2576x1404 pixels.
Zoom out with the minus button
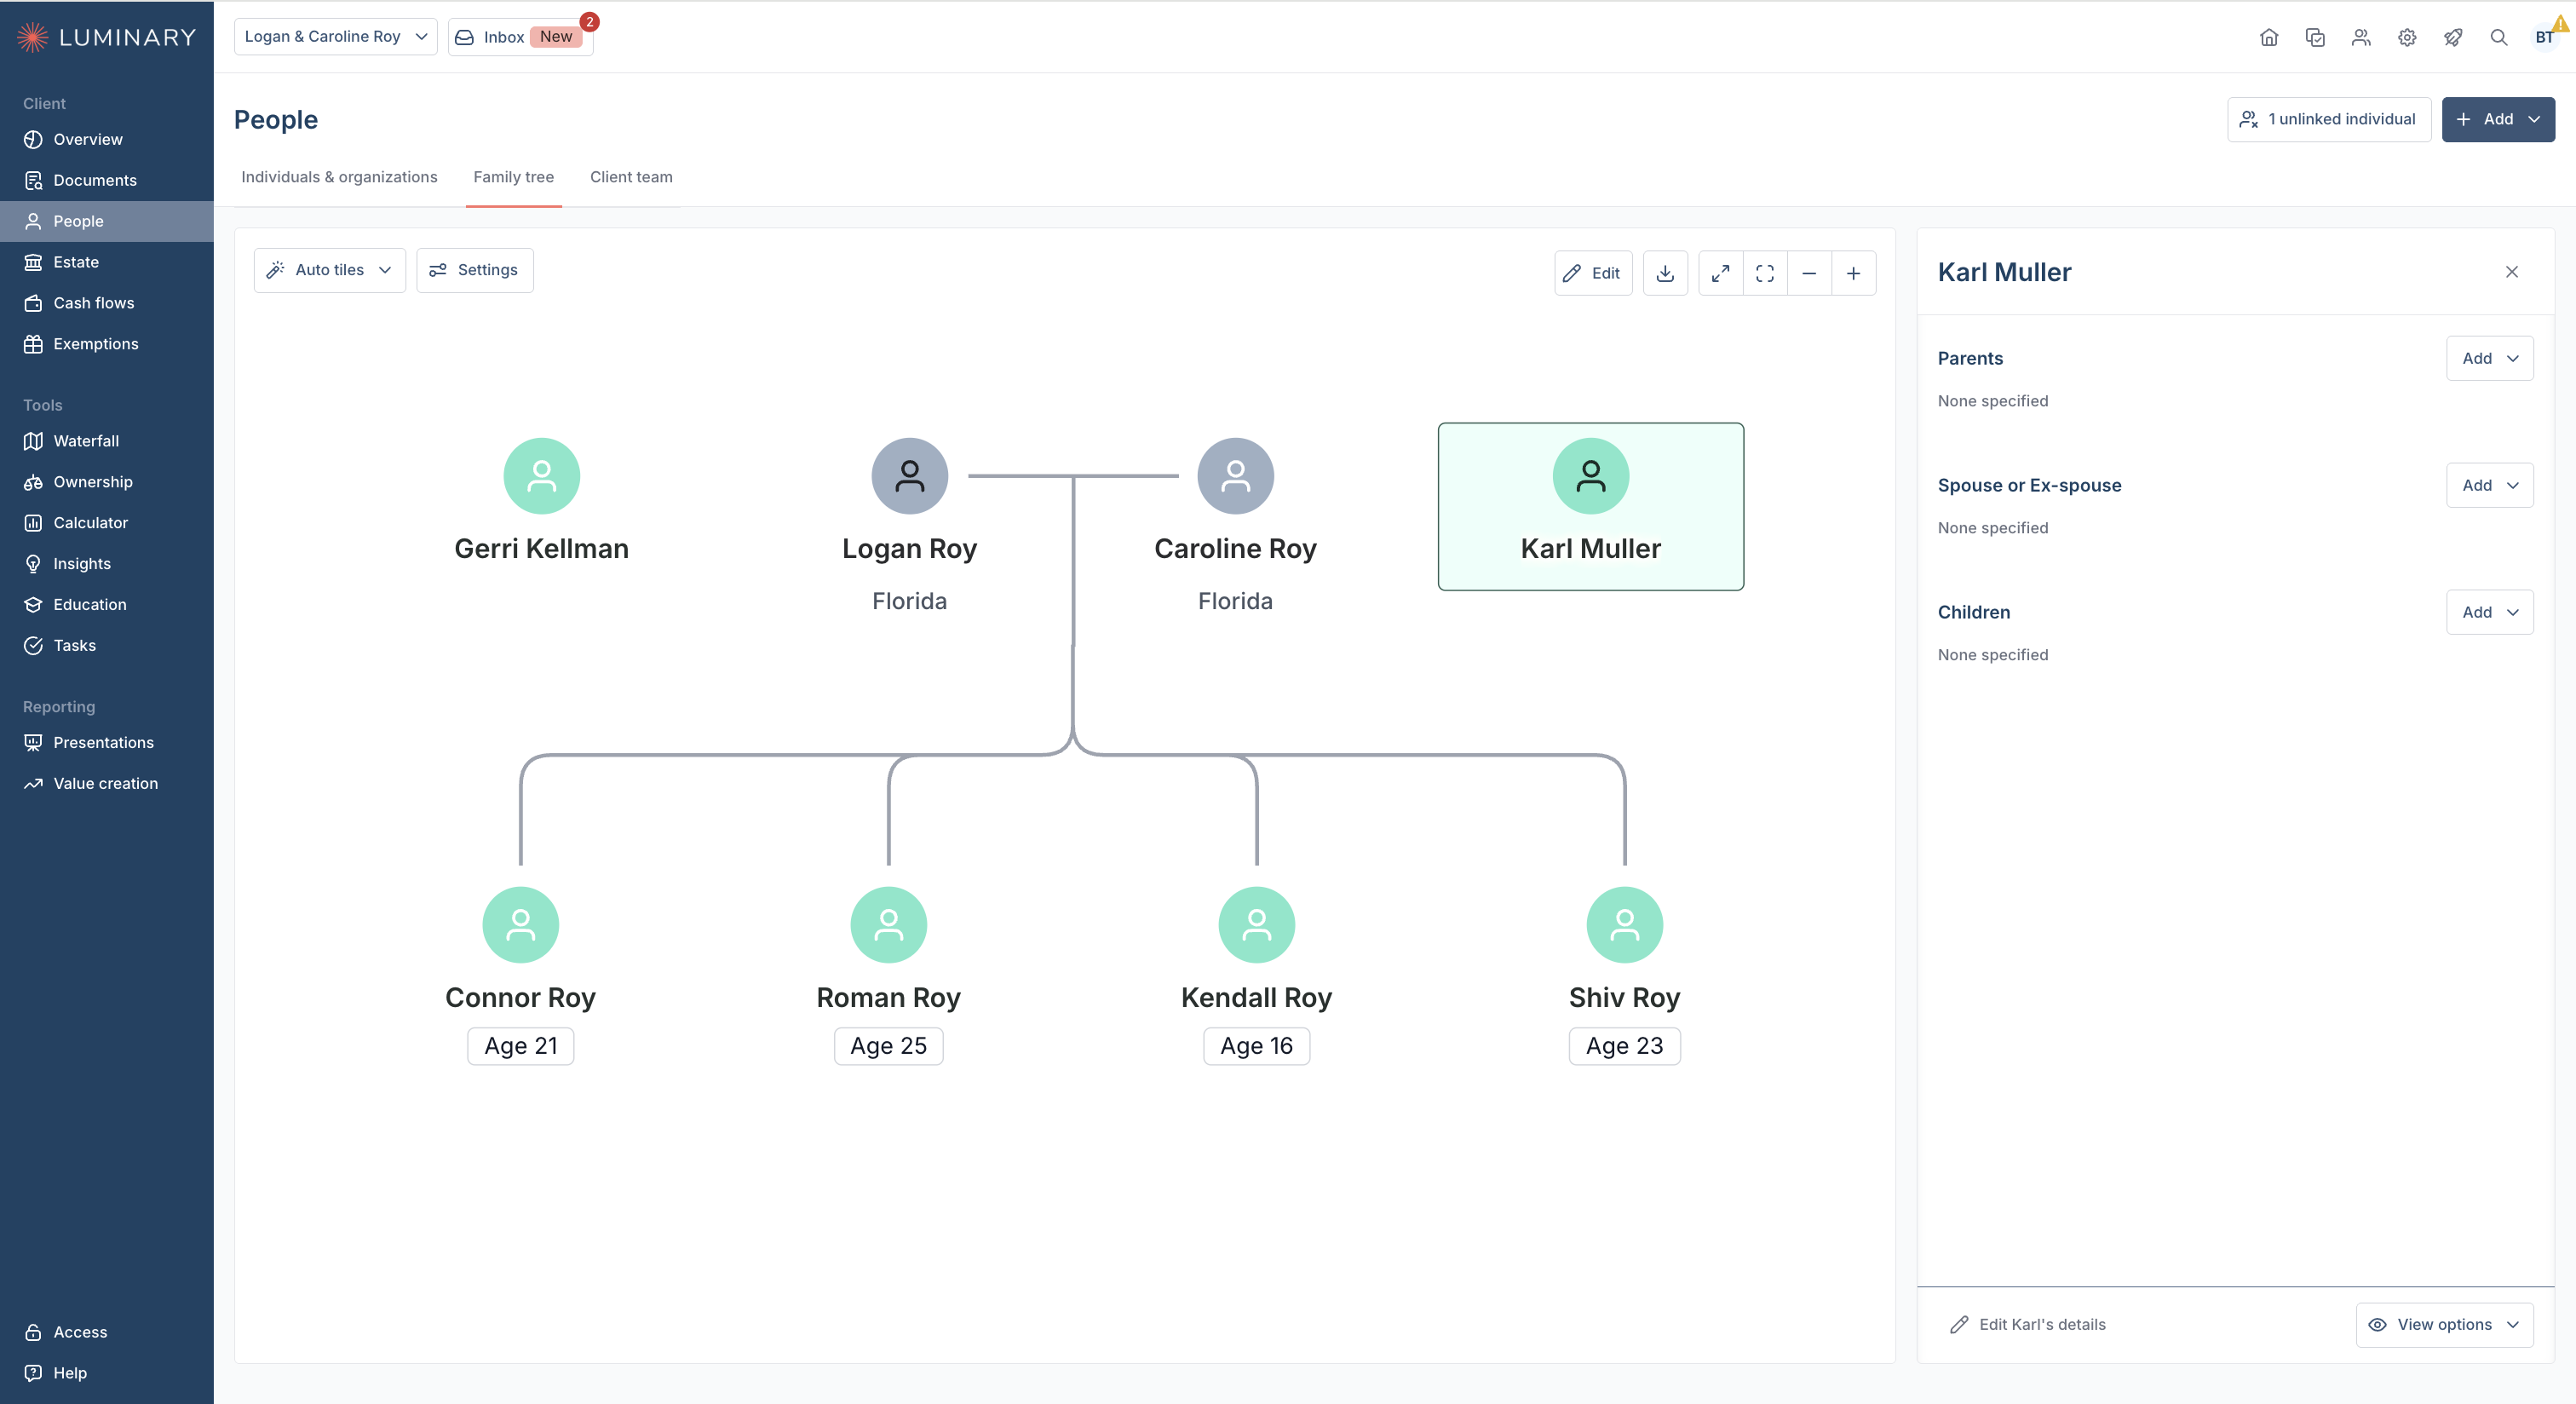click(1808, 273)
